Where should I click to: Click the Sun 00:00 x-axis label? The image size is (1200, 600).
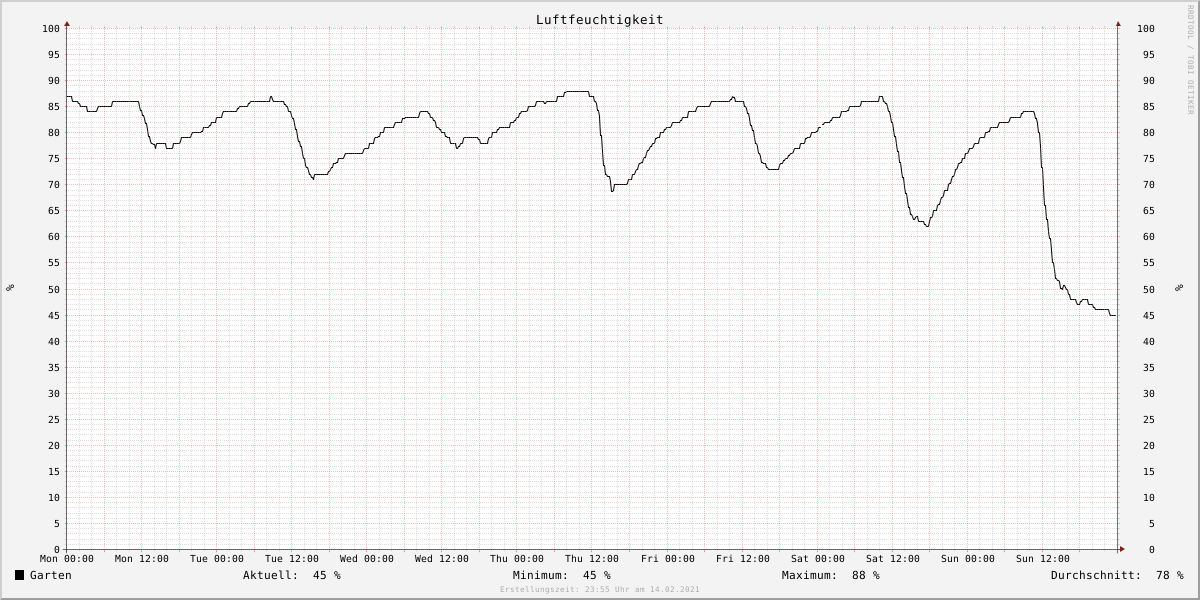click(968, 559)
